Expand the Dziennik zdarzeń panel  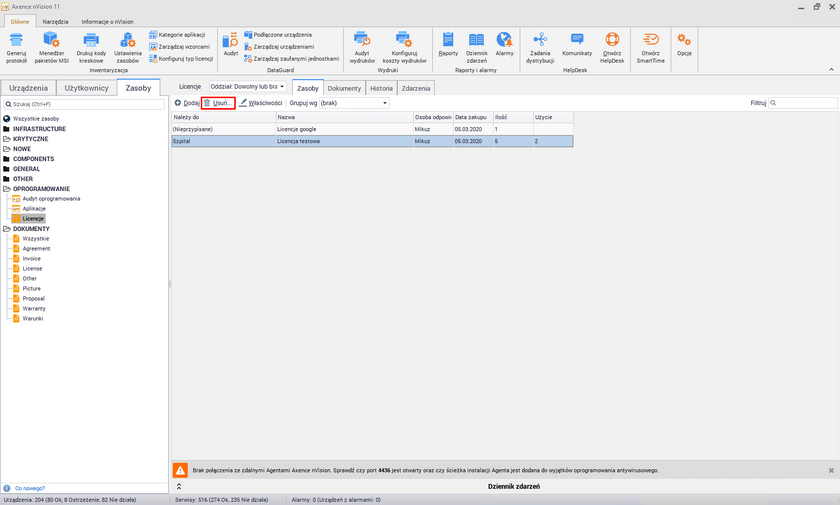[x=179, y=485]
